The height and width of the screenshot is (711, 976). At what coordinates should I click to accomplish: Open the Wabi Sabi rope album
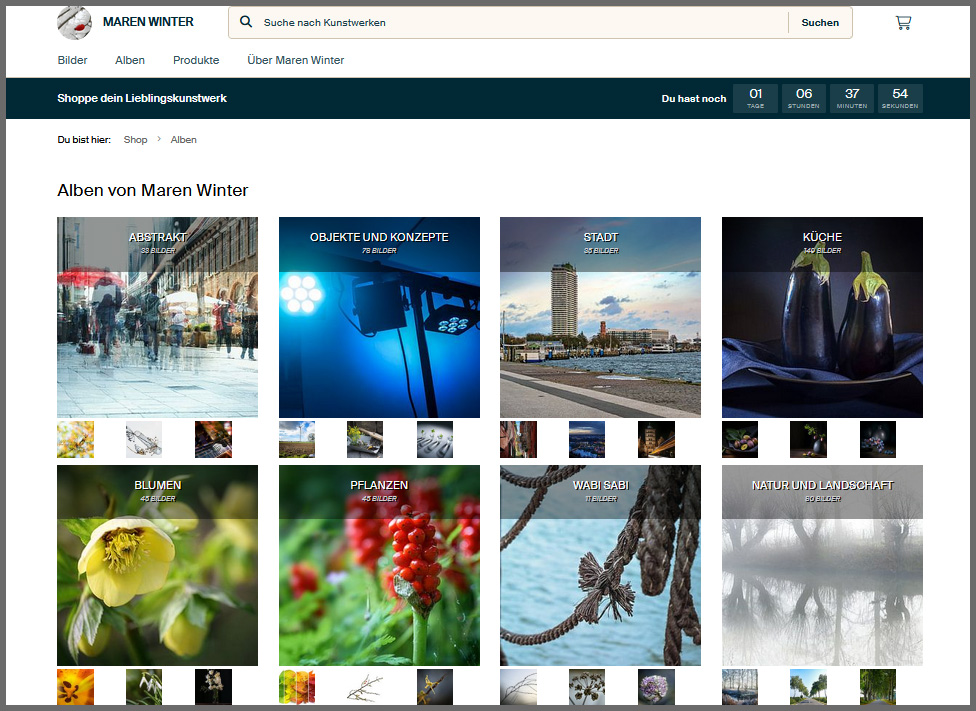[600, 565]
